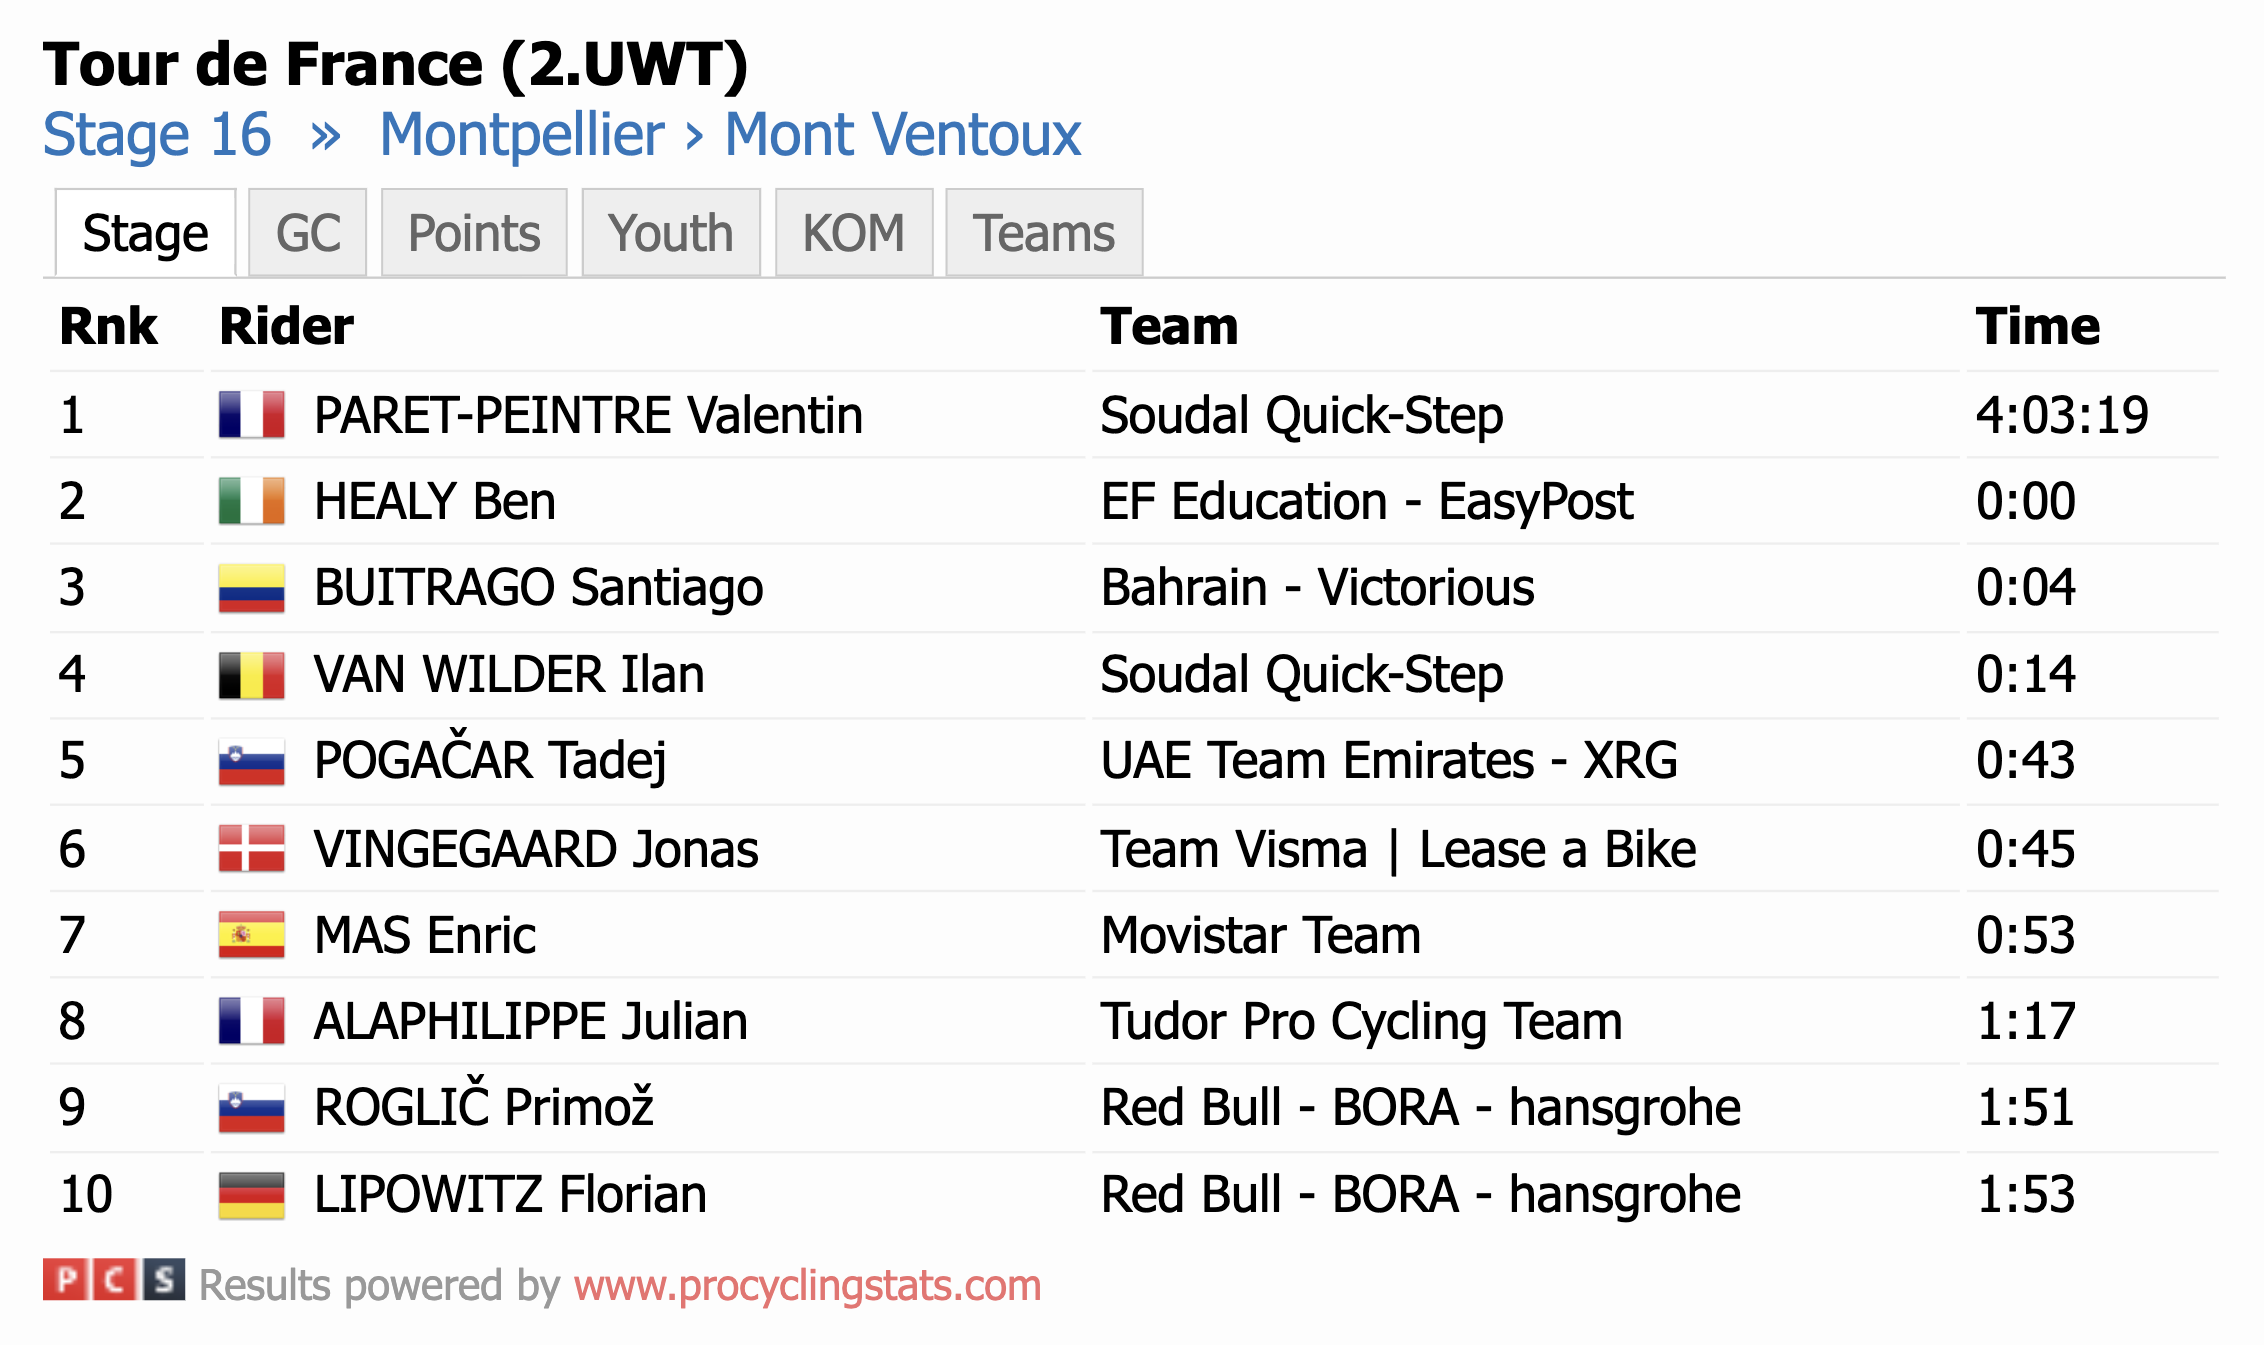Click the German flag next to LIPOWITZ Florian
Image resolution: width=2264 pixels, height=1345 pixels.
click(x=252, y=1195)
